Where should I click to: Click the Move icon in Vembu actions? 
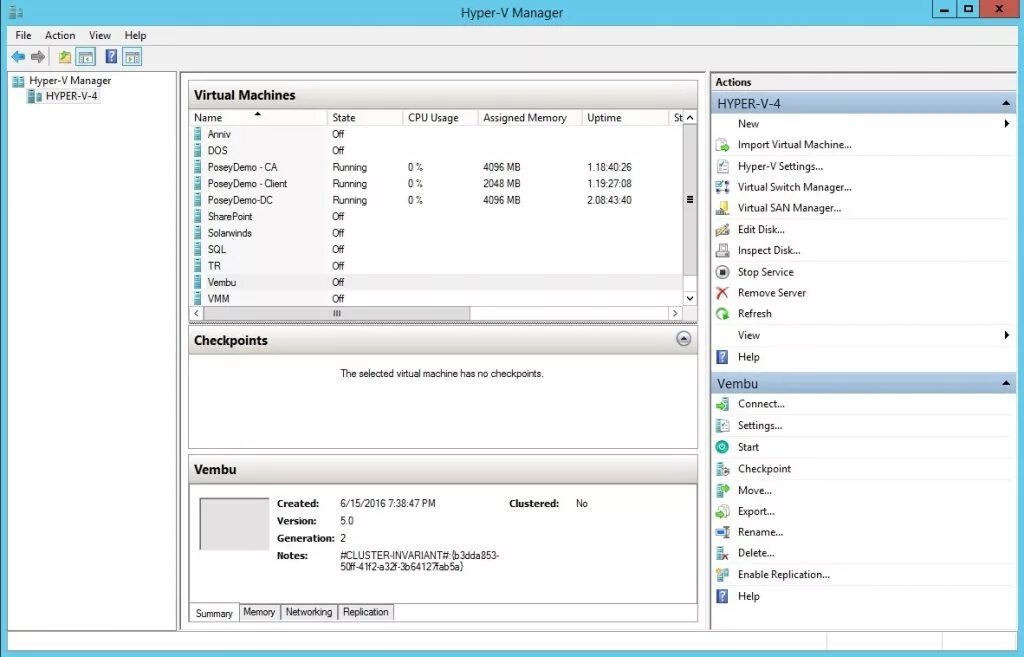[x=722, y=490]
